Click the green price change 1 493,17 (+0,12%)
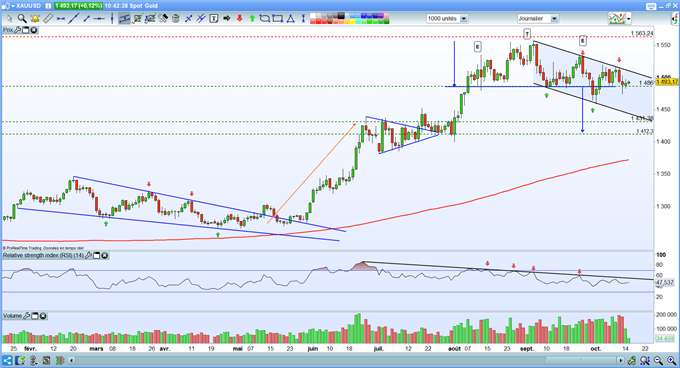 (x=79, y=6)
